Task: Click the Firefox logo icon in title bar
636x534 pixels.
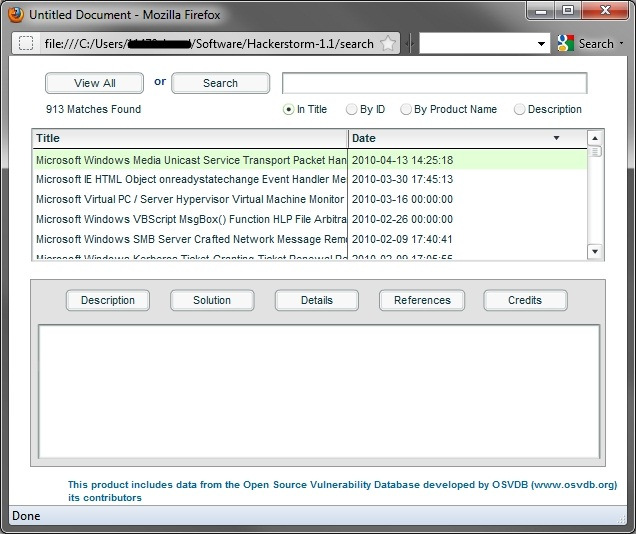Action: [15, 15]
